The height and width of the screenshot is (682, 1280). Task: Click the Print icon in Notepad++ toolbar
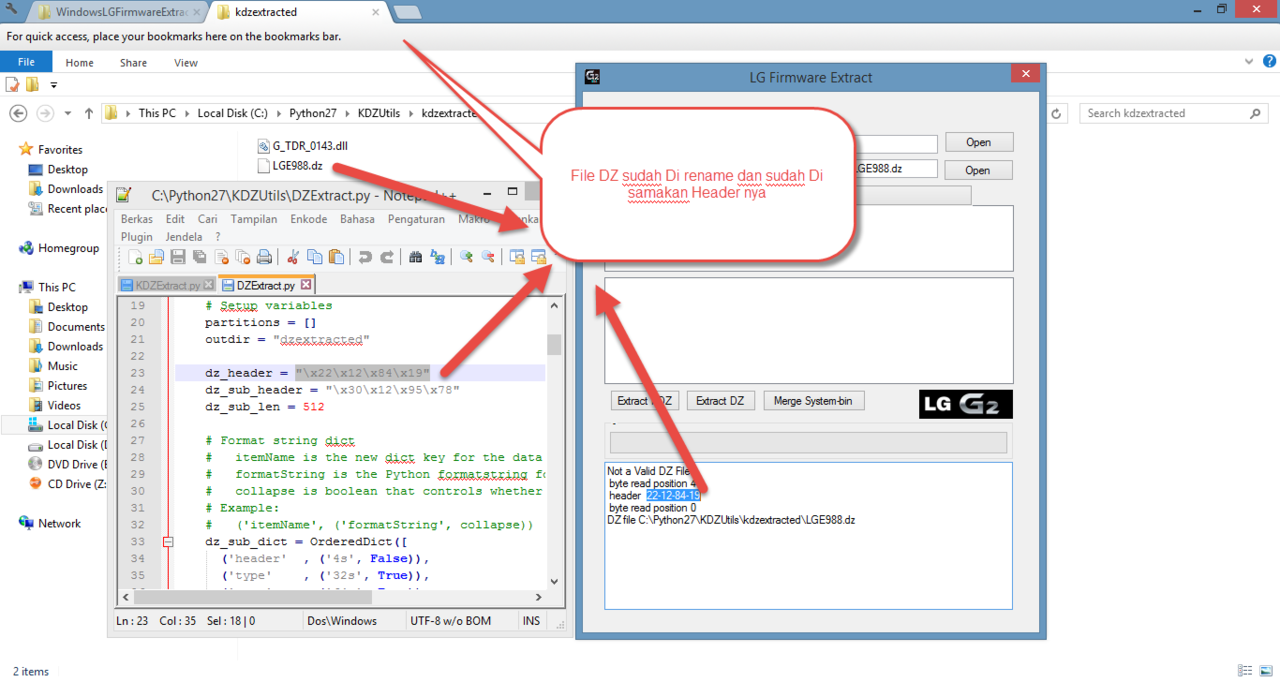coord(264,258)
